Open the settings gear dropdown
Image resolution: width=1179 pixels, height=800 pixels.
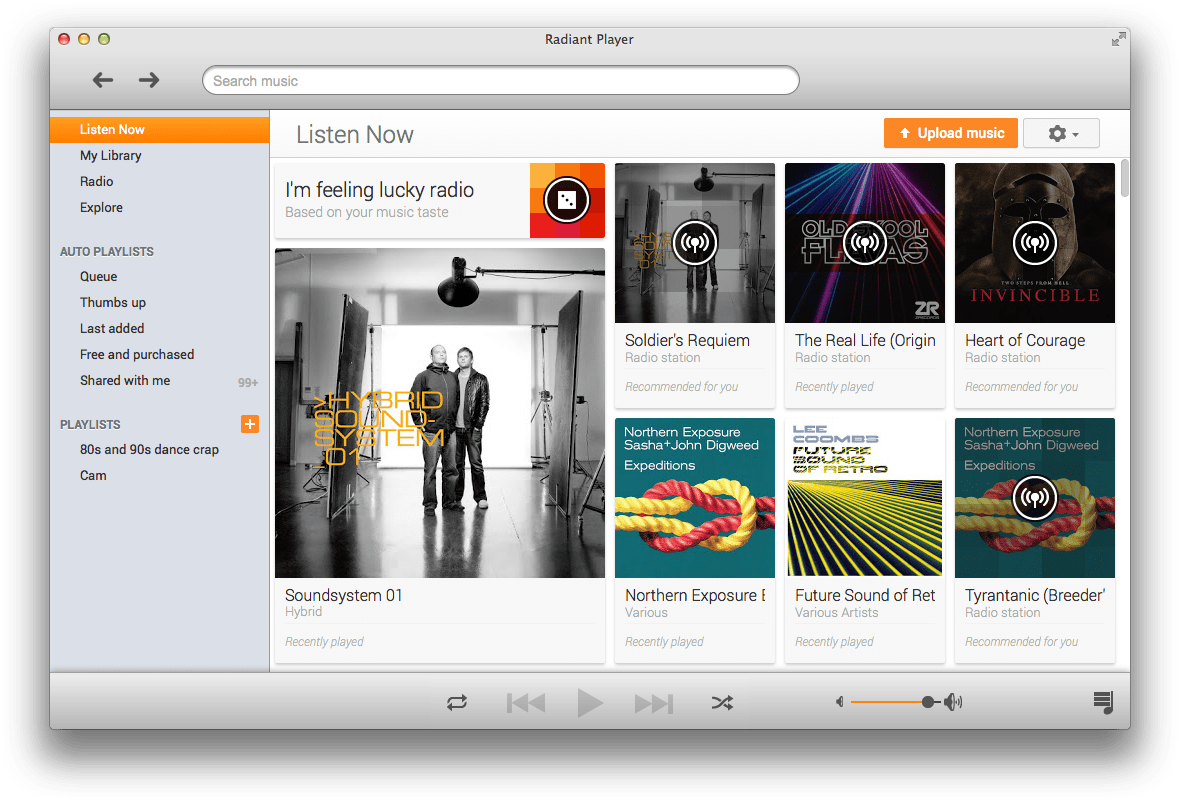point(1062,133)
